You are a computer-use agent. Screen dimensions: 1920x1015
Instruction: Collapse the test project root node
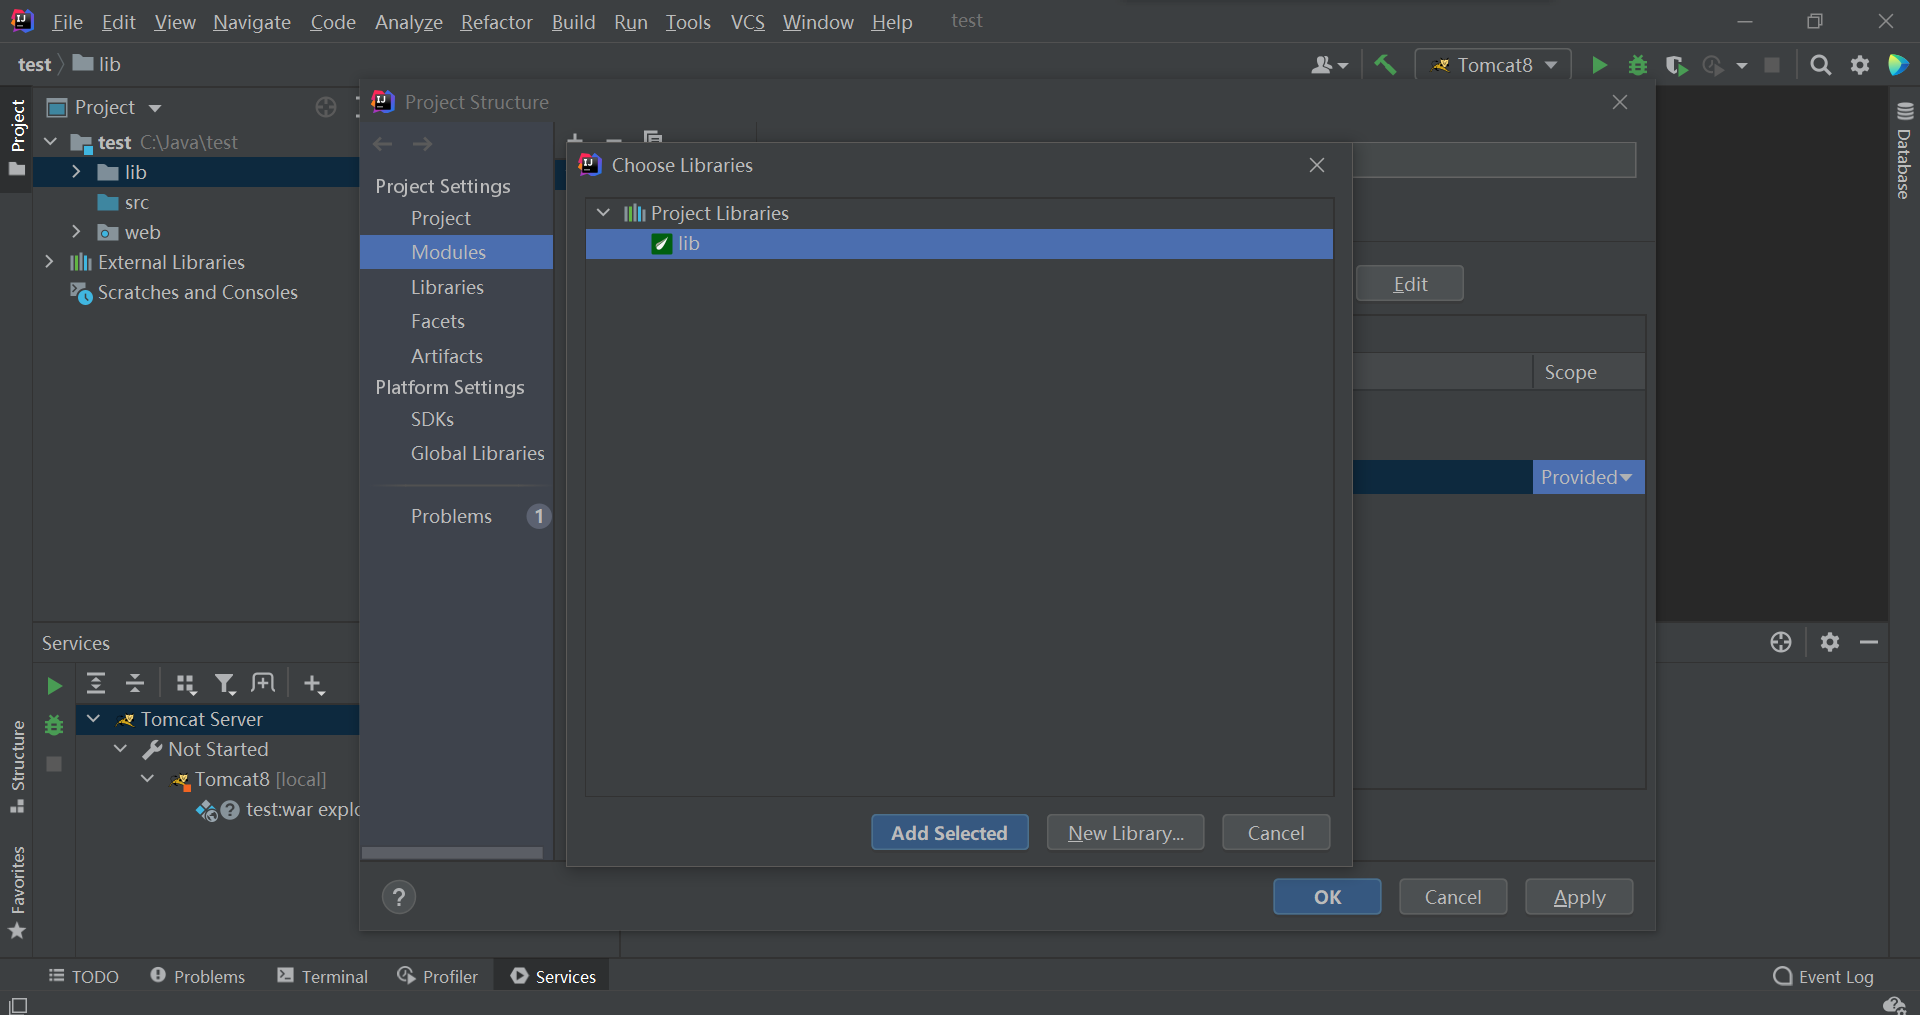[x=50, y=142]
